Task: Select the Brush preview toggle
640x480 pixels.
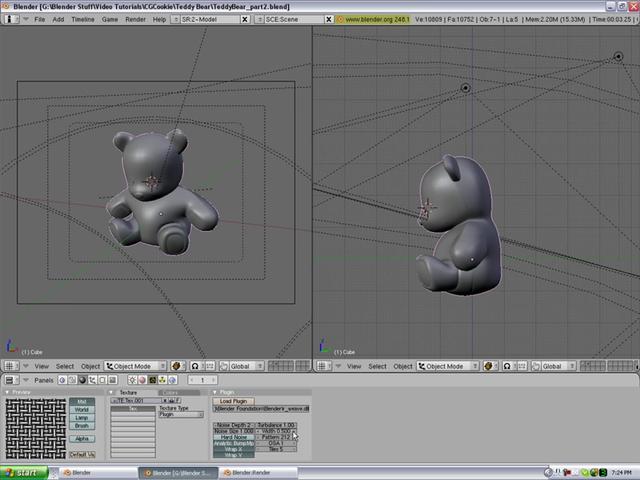Action: [82, 426]
